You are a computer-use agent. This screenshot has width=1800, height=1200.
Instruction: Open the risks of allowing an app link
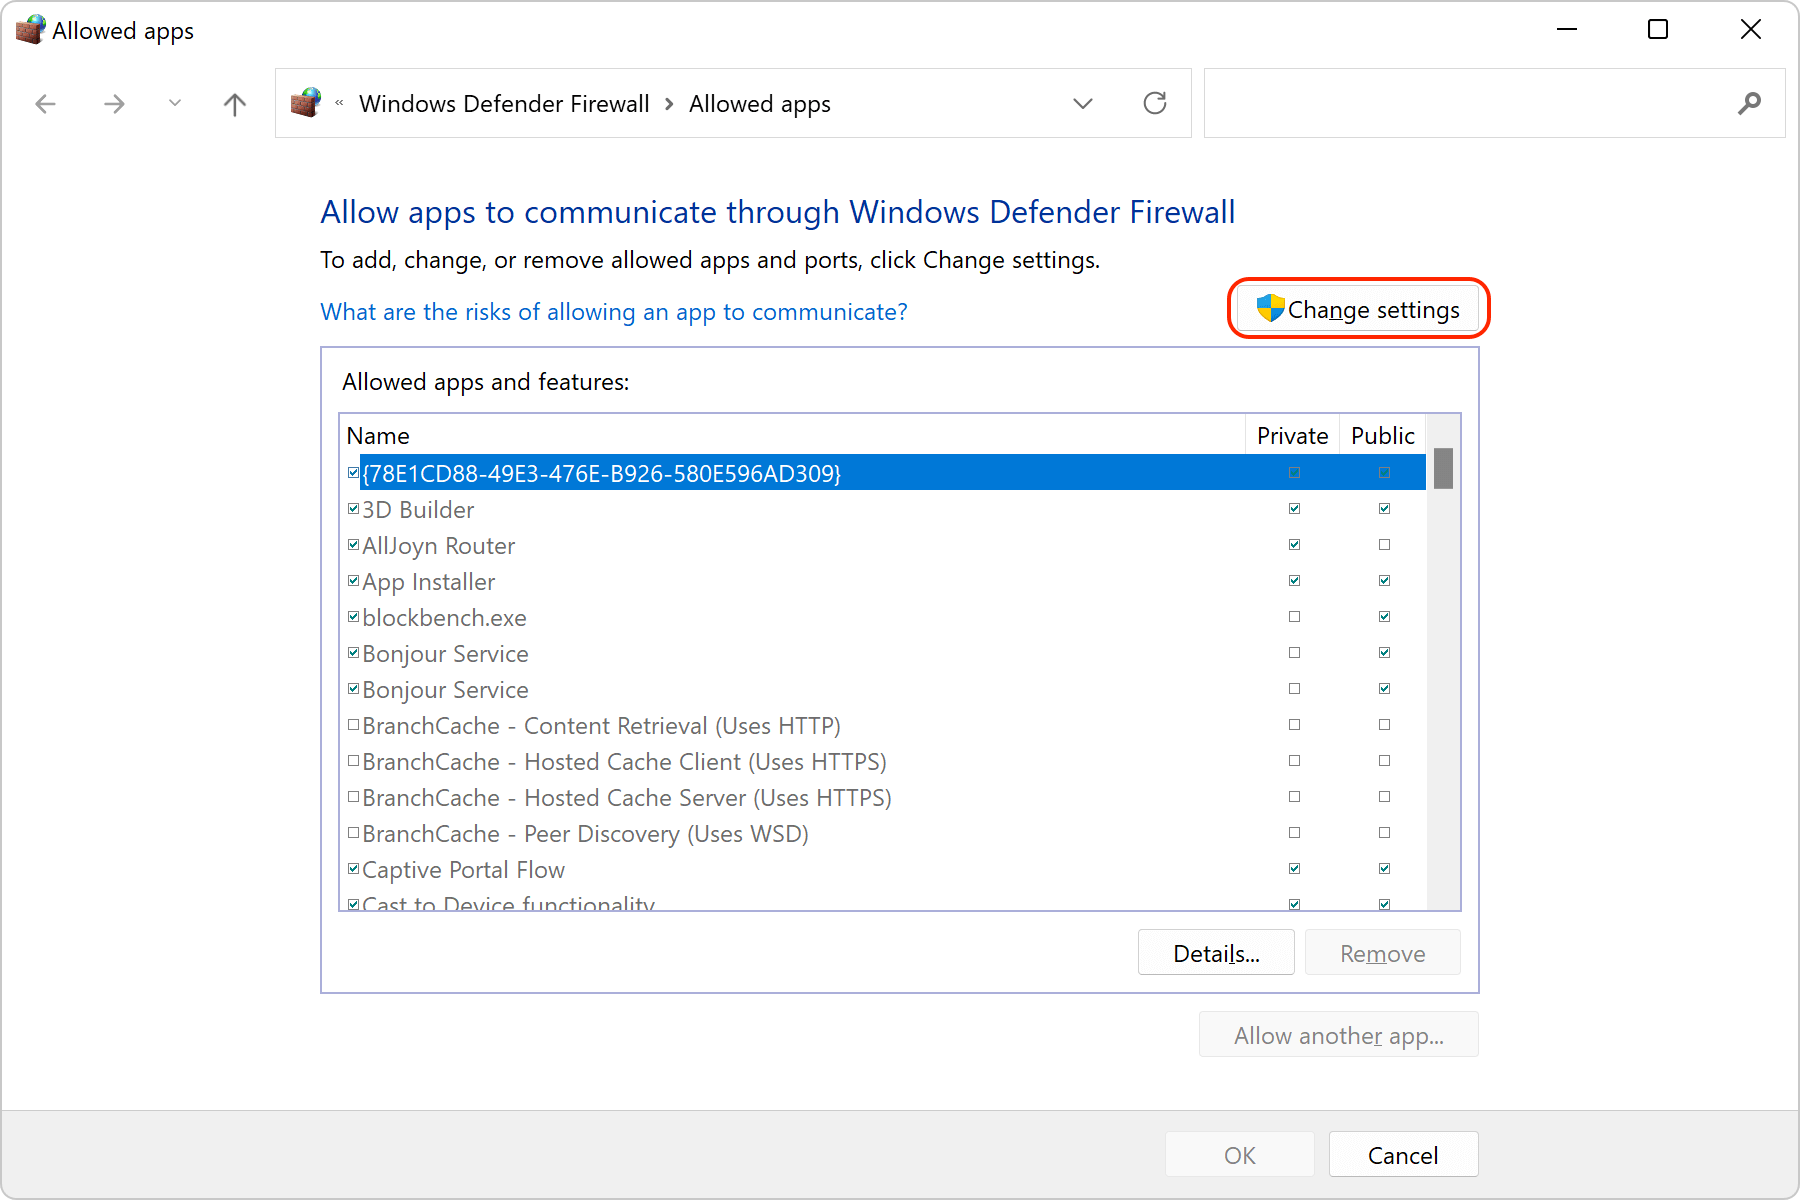[614, 312]
